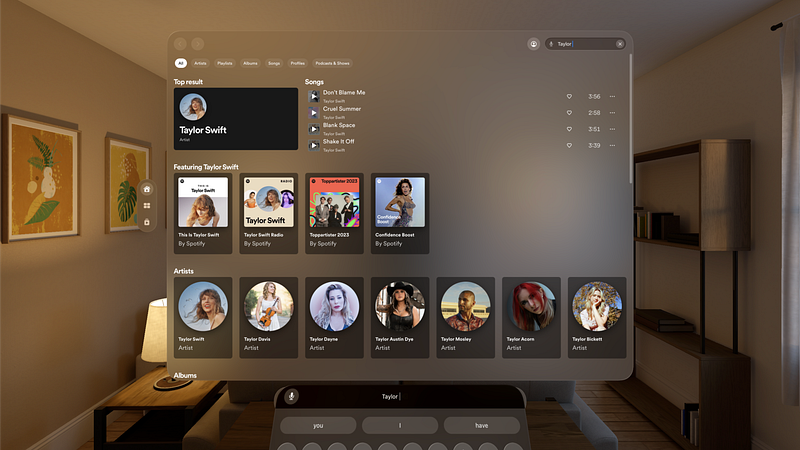Like Blank Space with the heart
This screenshot has height=450, width=800.
pos(569,129)
